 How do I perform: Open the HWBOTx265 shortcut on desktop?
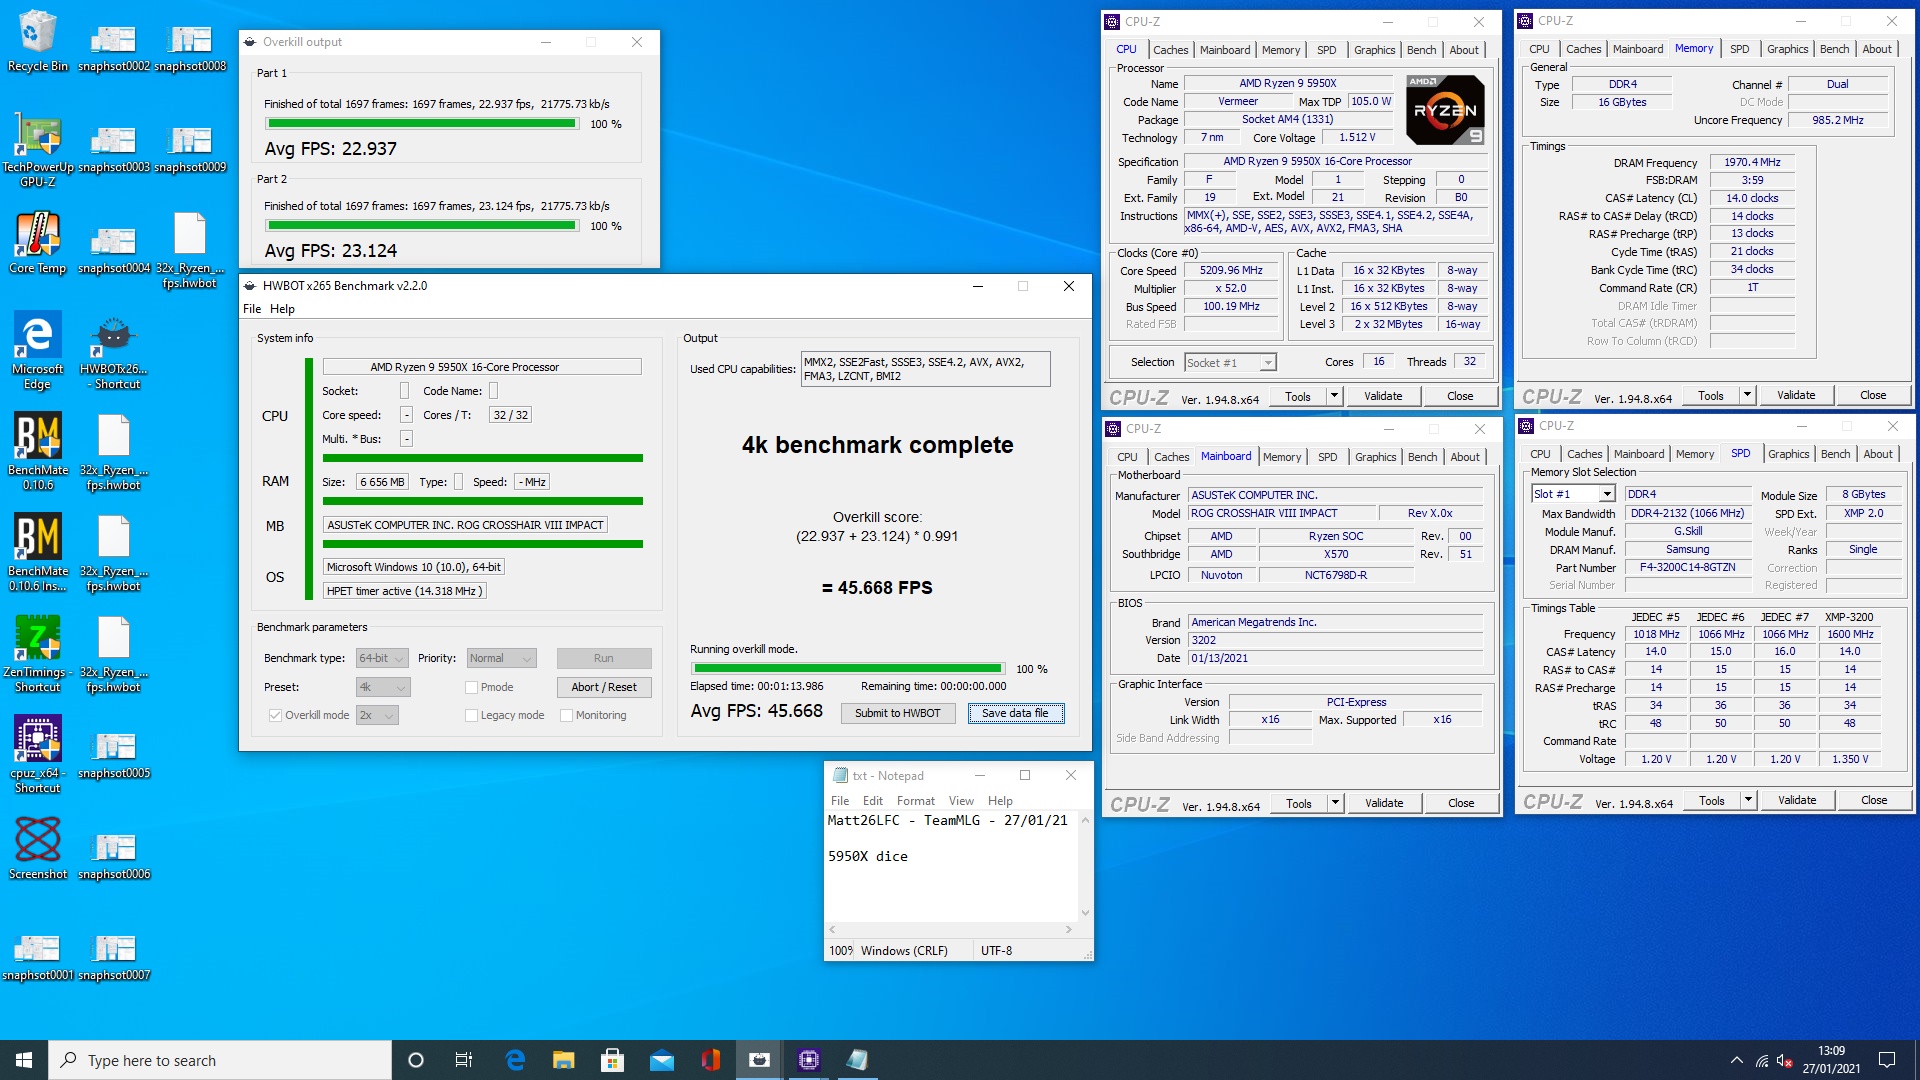(x=113, y=350)
